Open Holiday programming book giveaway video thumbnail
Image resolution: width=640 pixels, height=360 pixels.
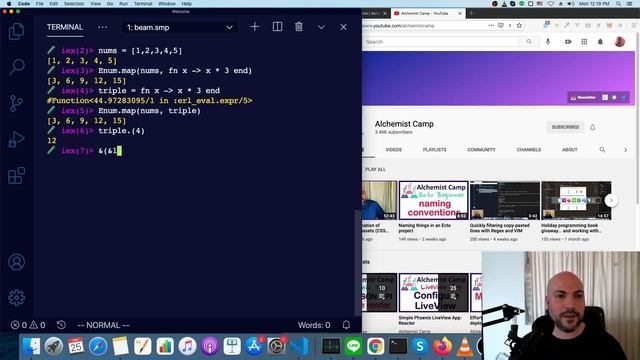[x=576, y=200]
